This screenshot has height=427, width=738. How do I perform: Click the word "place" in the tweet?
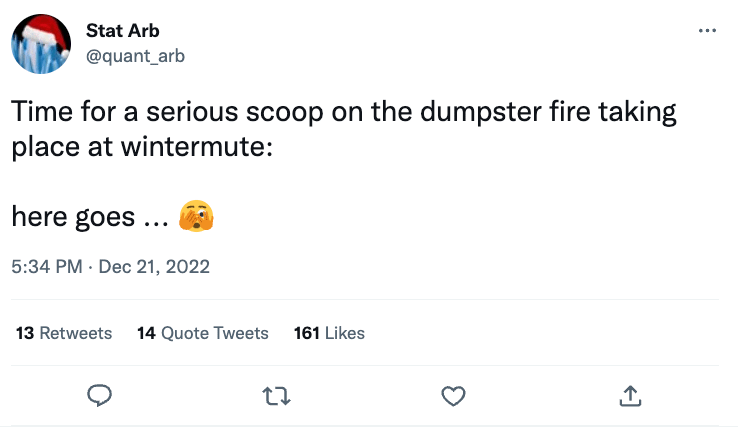point(41,145)
